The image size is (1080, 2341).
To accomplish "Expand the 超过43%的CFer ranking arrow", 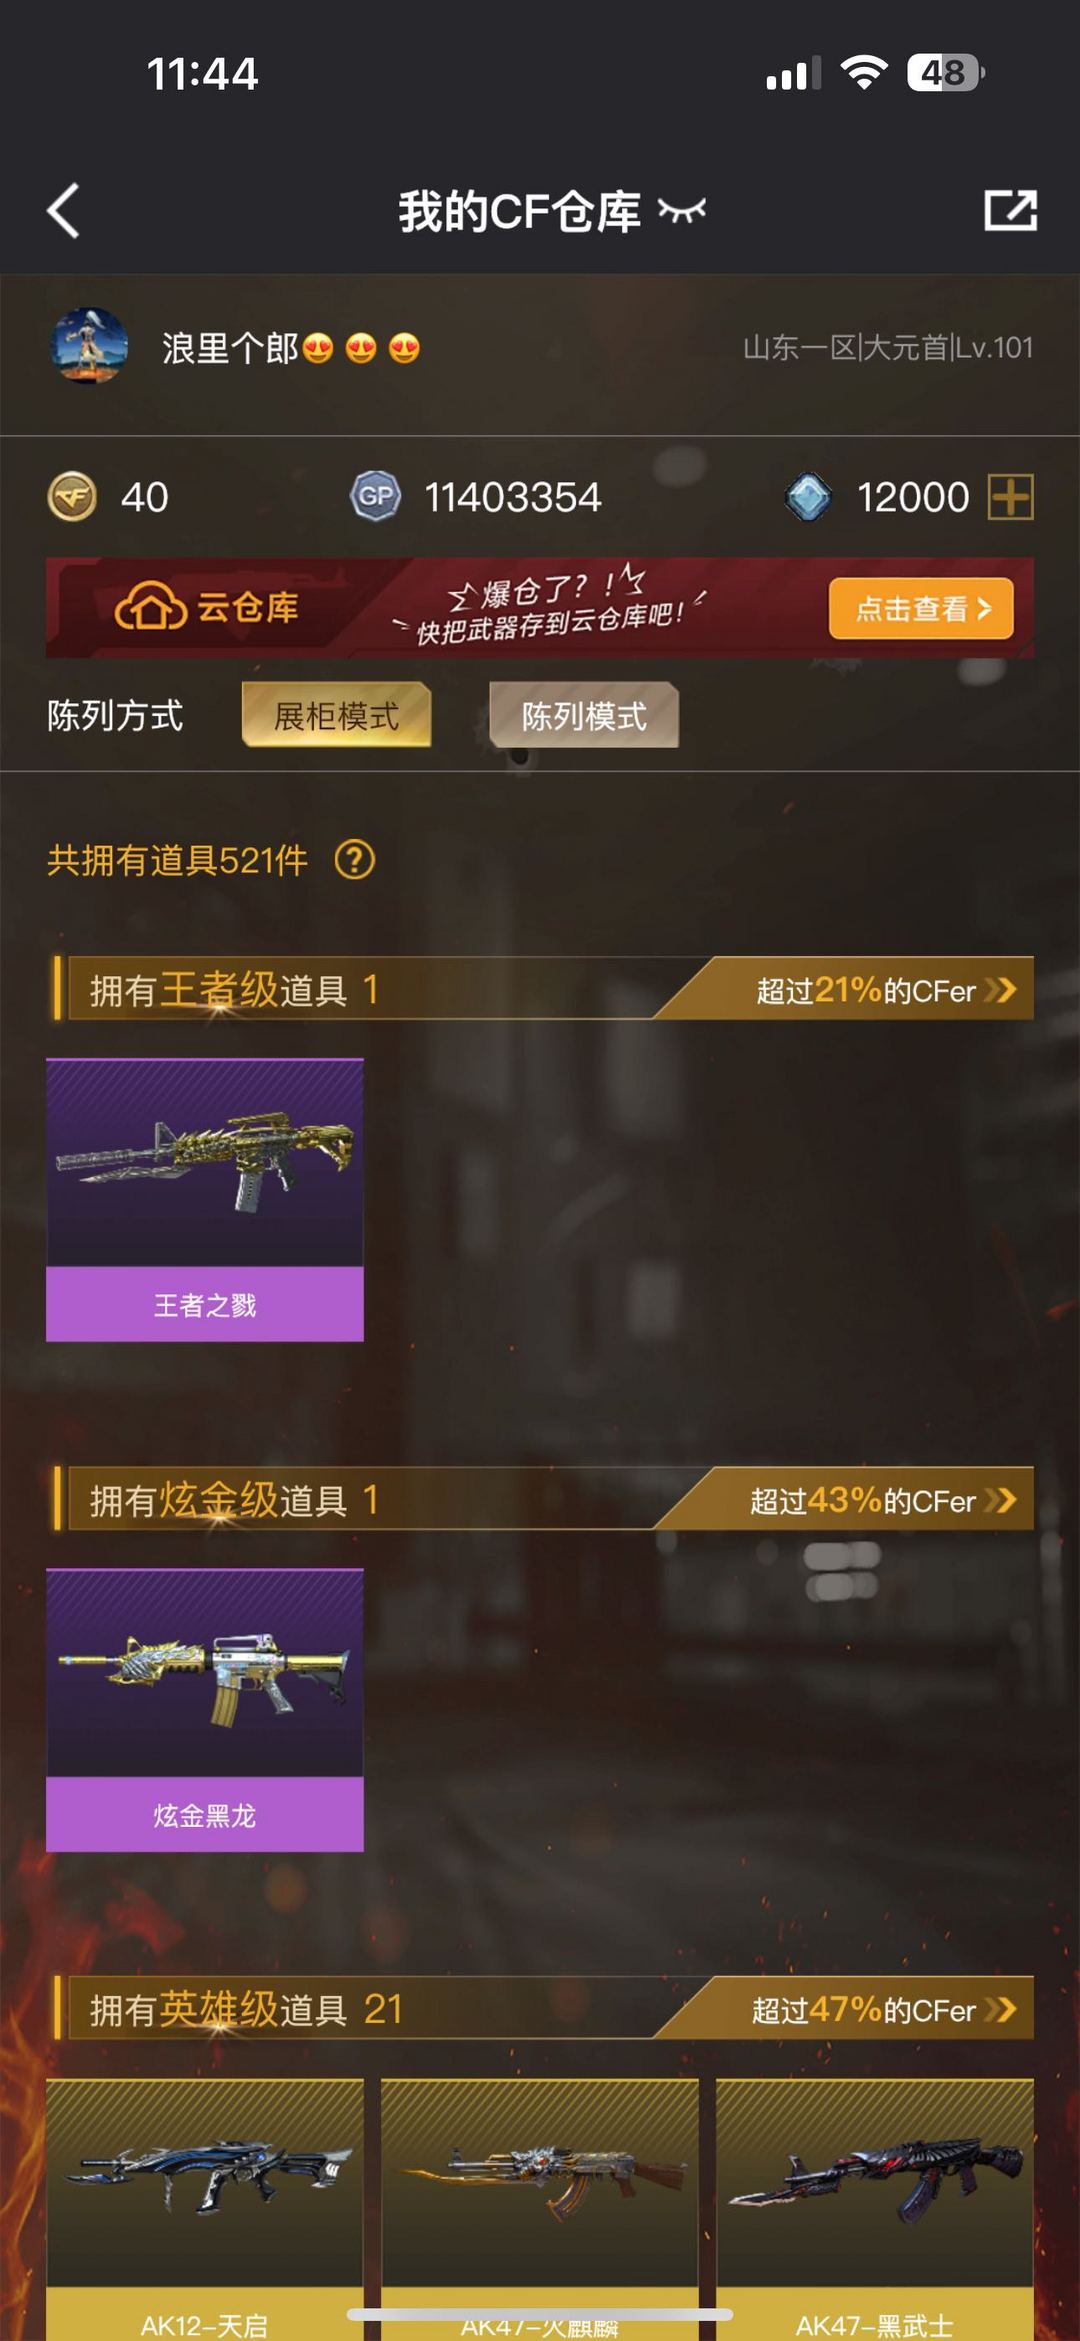I will 1000,1500.
